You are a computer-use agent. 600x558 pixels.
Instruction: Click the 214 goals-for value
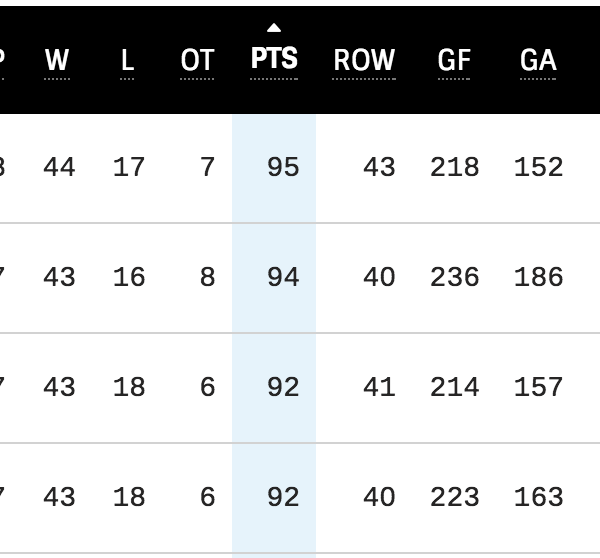(455, 387)
